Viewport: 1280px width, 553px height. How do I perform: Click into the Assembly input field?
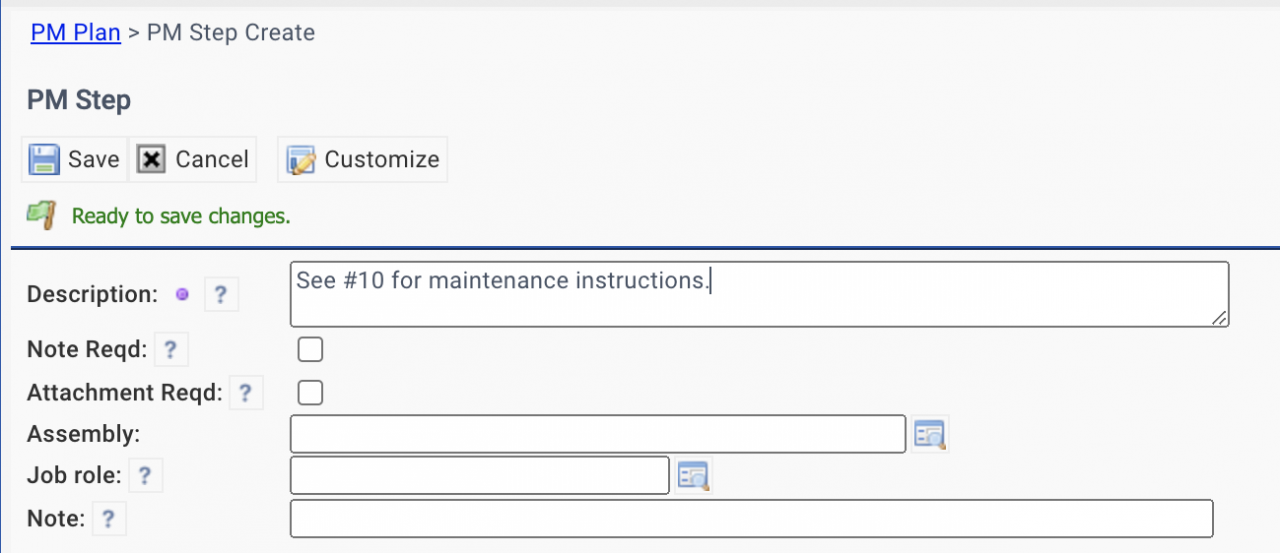point(598,434)
